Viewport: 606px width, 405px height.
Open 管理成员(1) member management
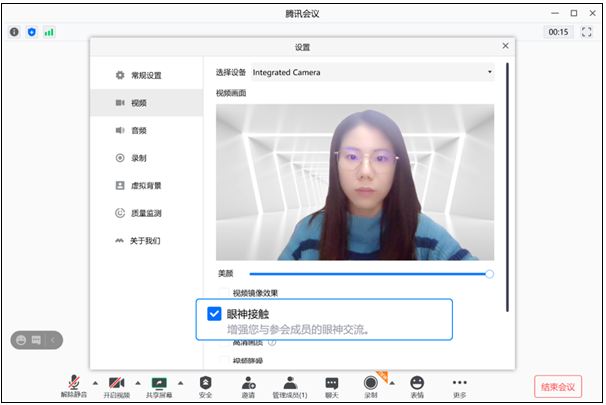pyautogui.click(x=290, y=383)
